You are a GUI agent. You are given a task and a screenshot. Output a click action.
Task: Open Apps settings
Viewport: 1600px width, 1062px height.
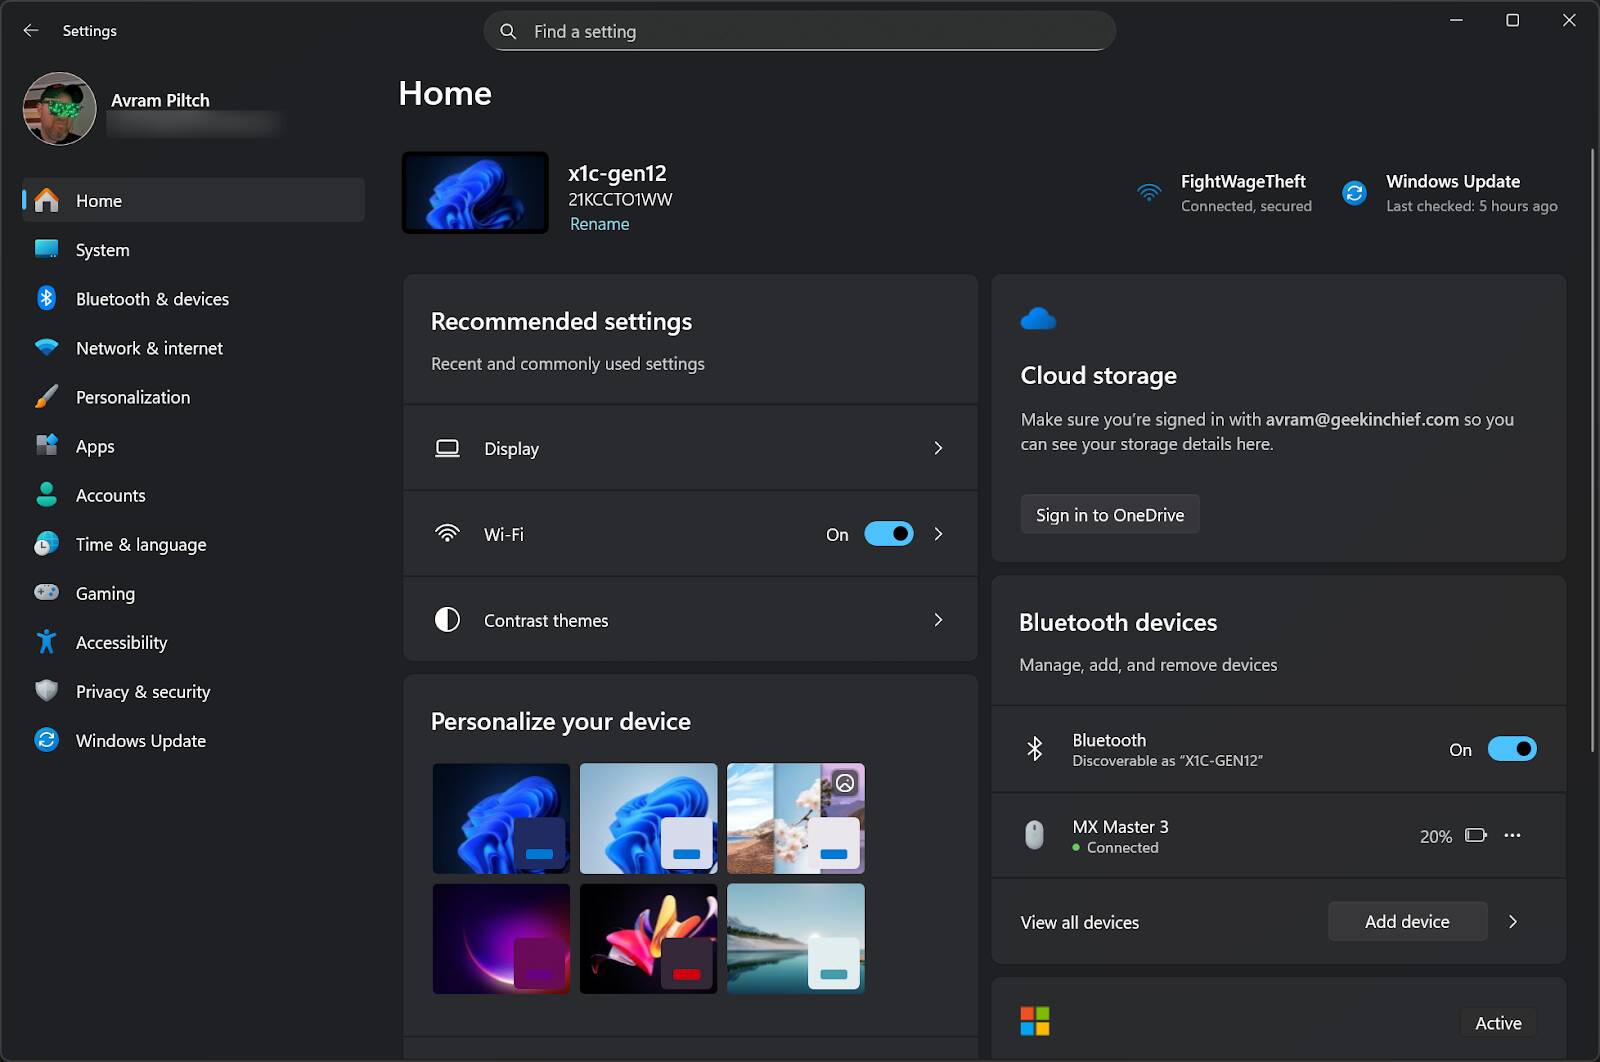pyautogui.click(x=194, y=445)
